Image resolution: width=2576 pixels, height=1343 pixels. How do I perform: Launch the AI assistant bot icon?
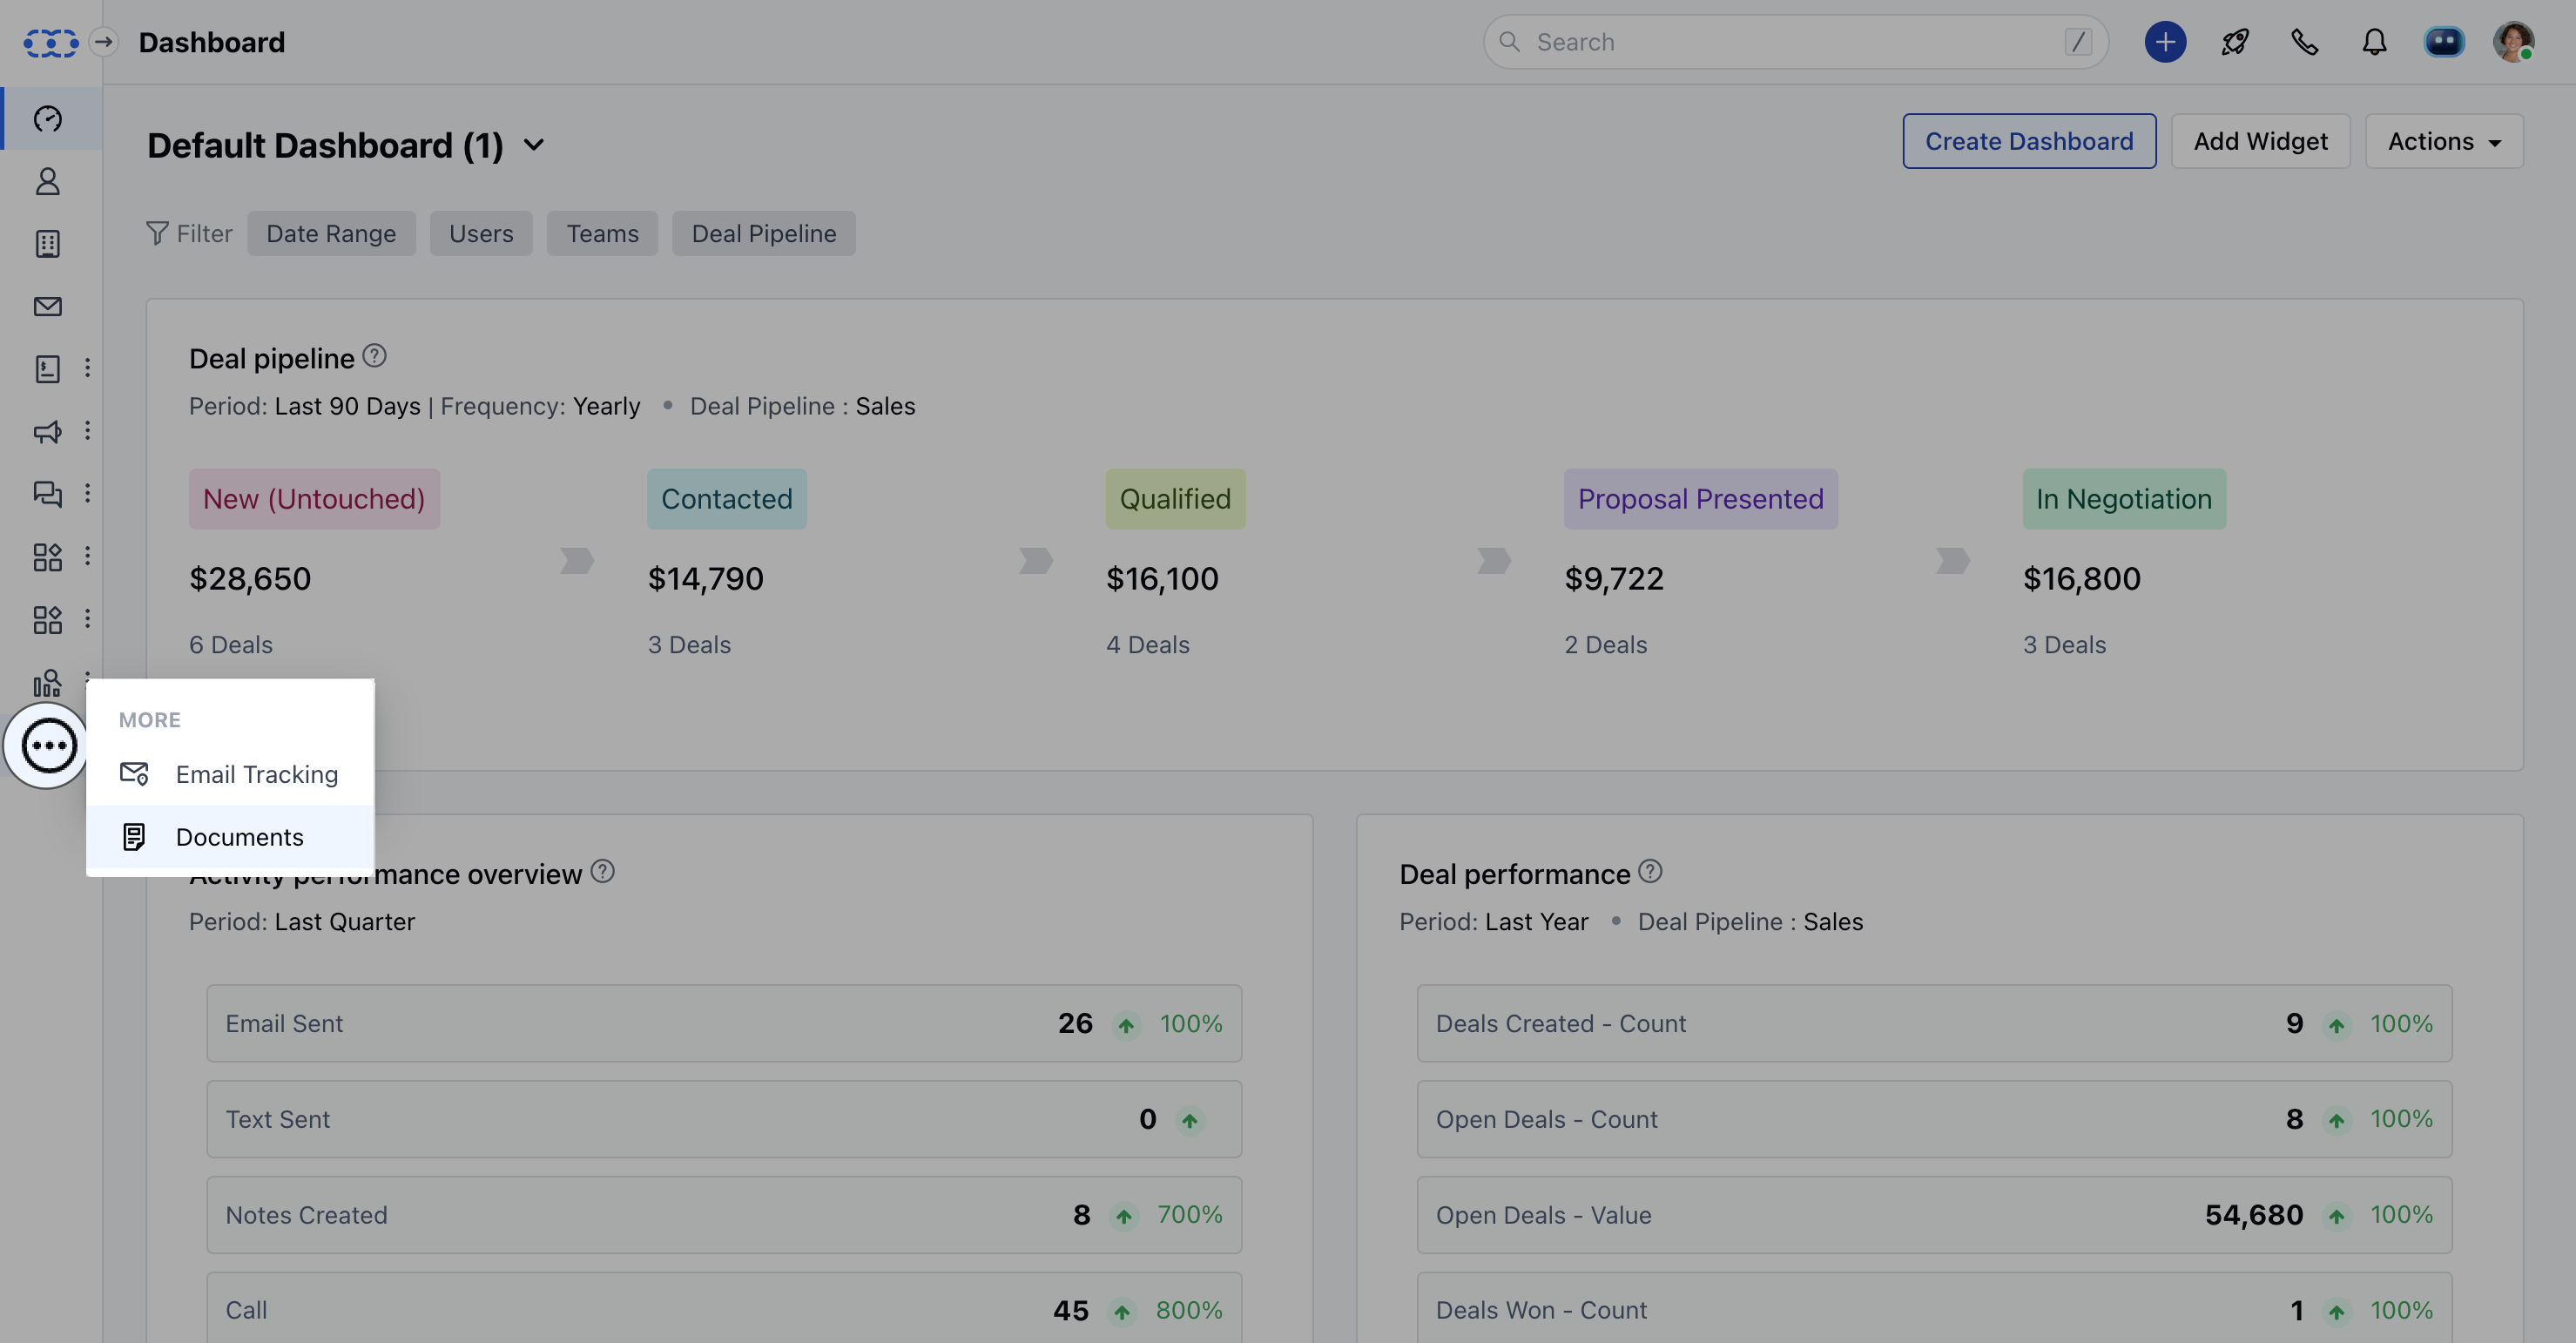tap(2444, 41)
